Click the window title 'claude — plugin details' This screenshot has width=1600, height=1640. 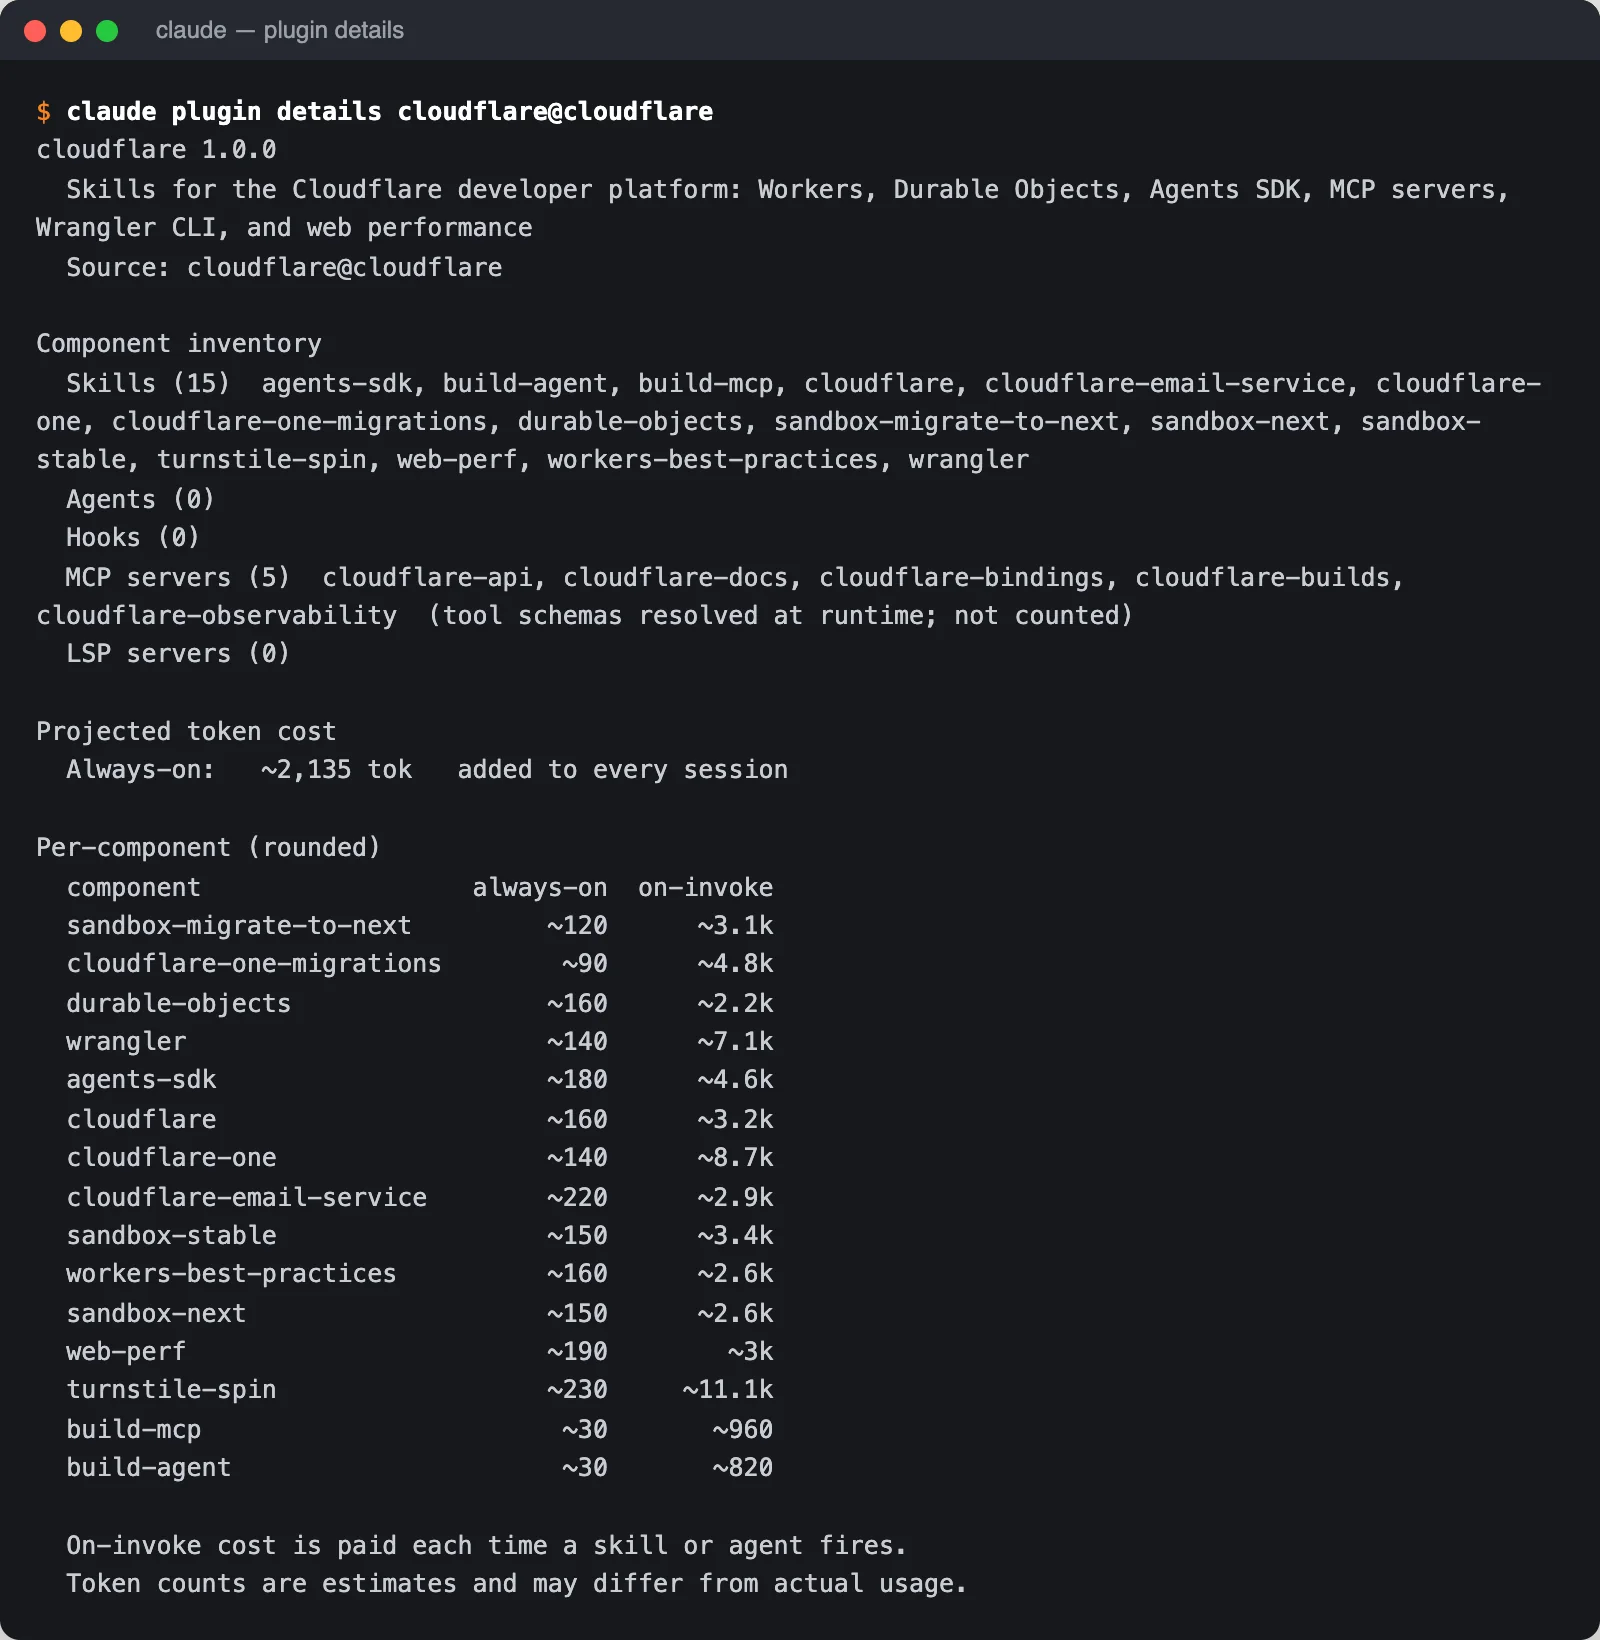280,31
